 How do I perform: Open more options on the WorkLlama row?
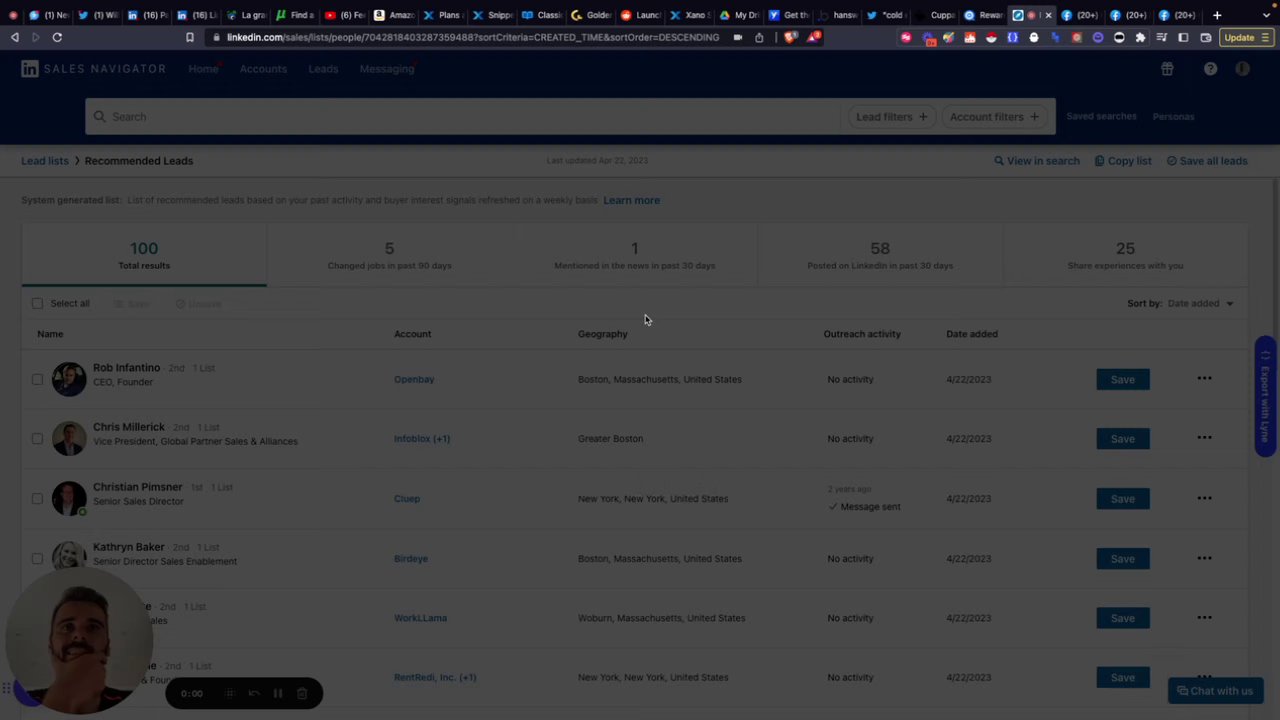(x=1204, y=618)
